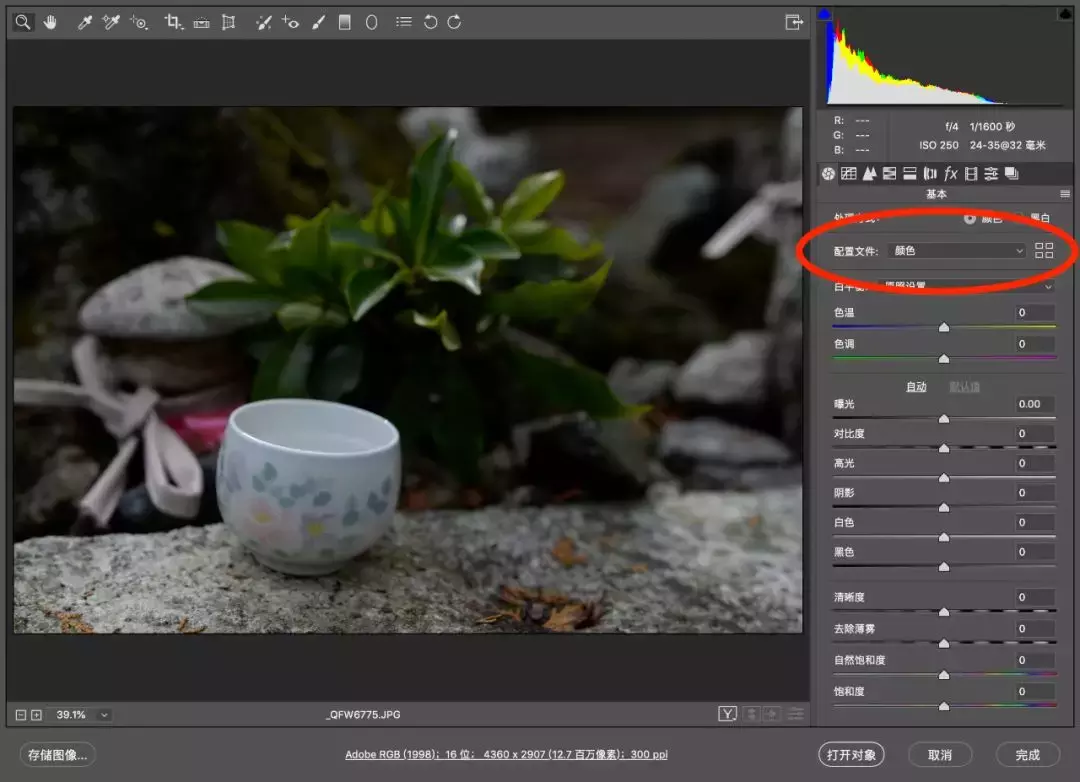1080x782 pixels.
Task: Click the 色调 tint slider handle
Action: [x=944, y=359]
